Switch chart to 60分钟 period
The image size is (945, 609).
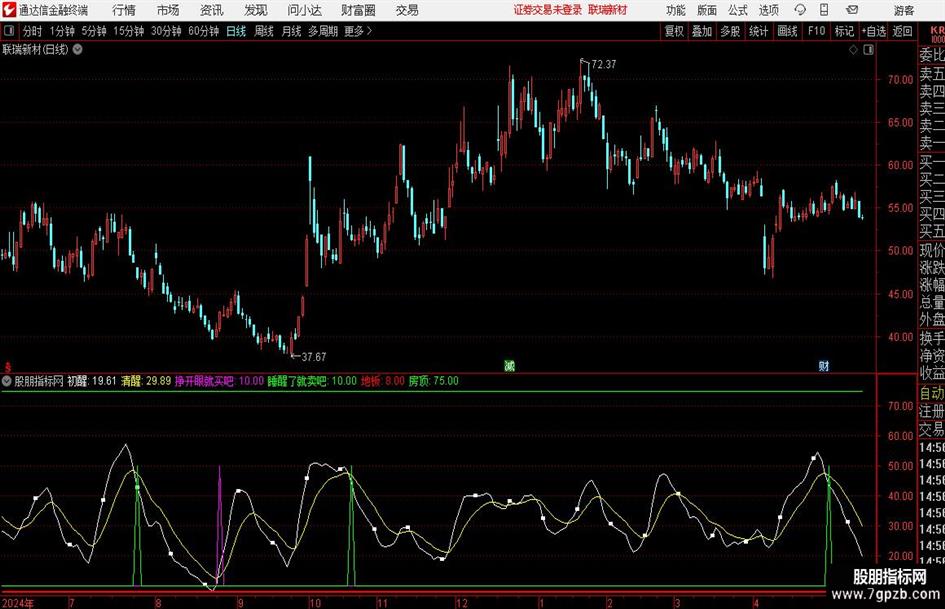point(203,31)
